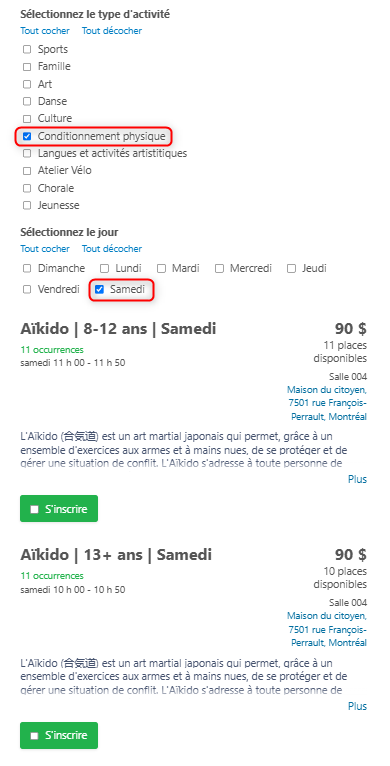Open Maison du citoyen address link for Aïkido 13+

327,629
